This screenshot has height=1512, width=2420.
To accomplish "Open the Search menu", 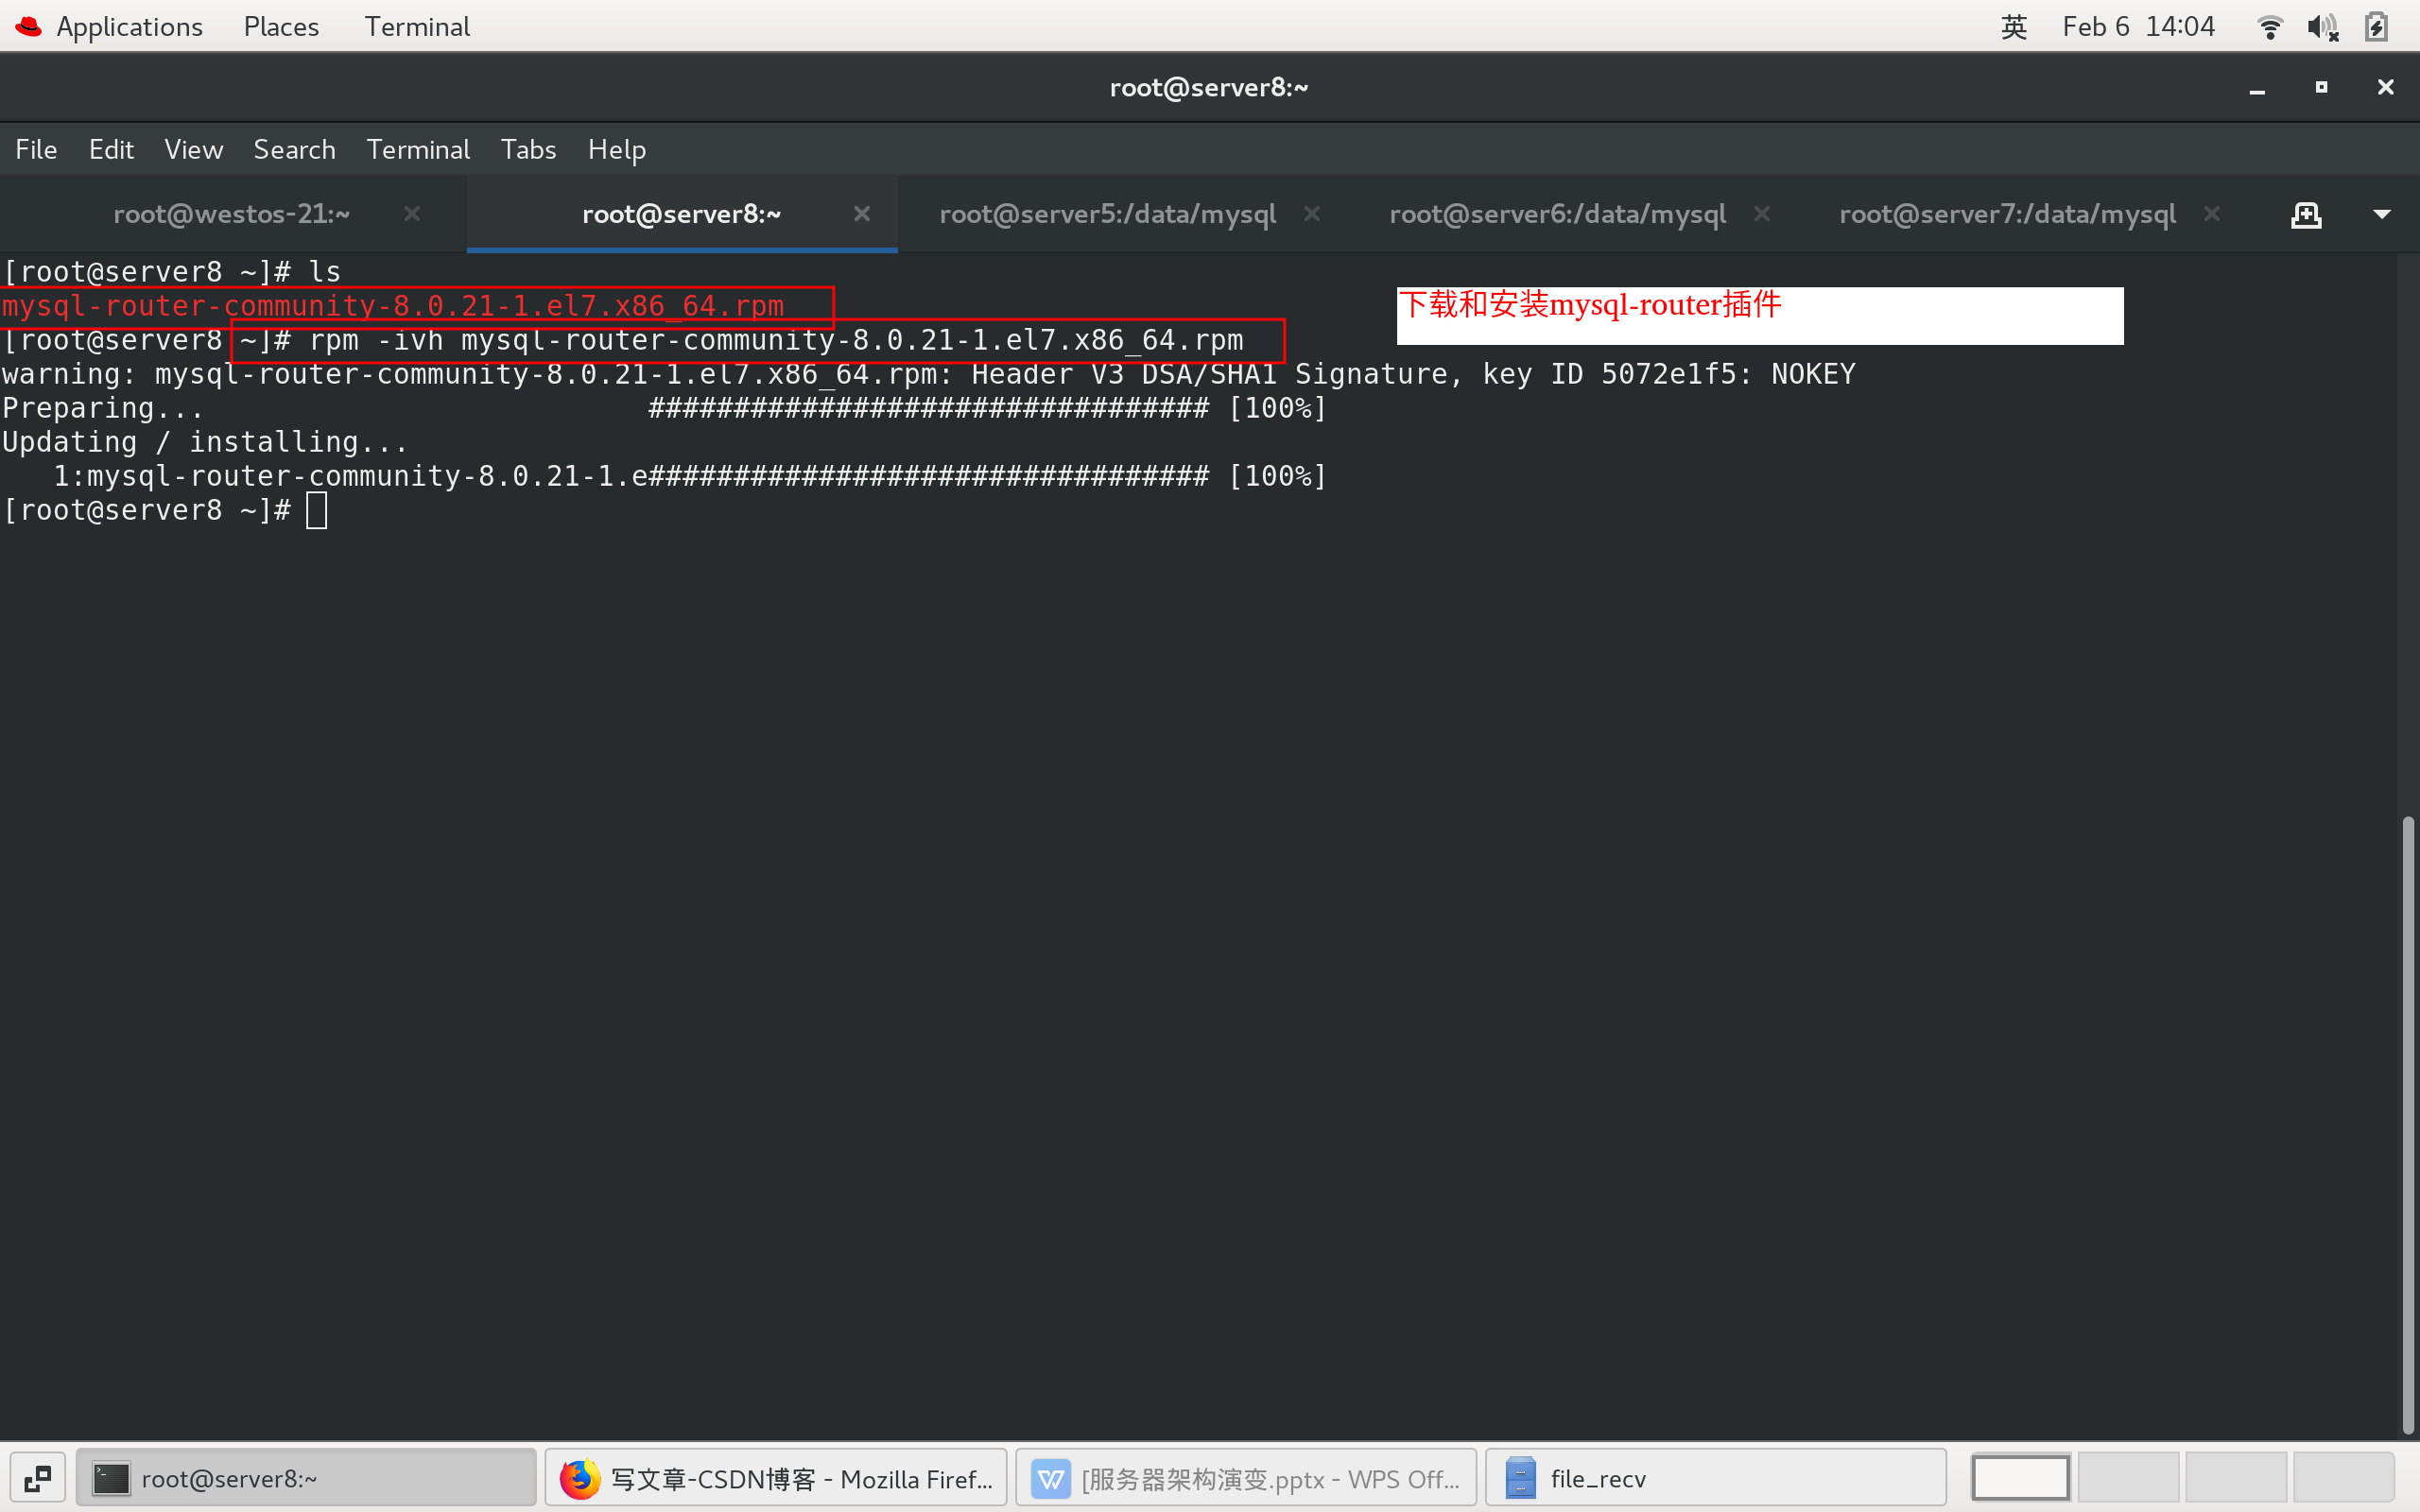I will point(294,149).
